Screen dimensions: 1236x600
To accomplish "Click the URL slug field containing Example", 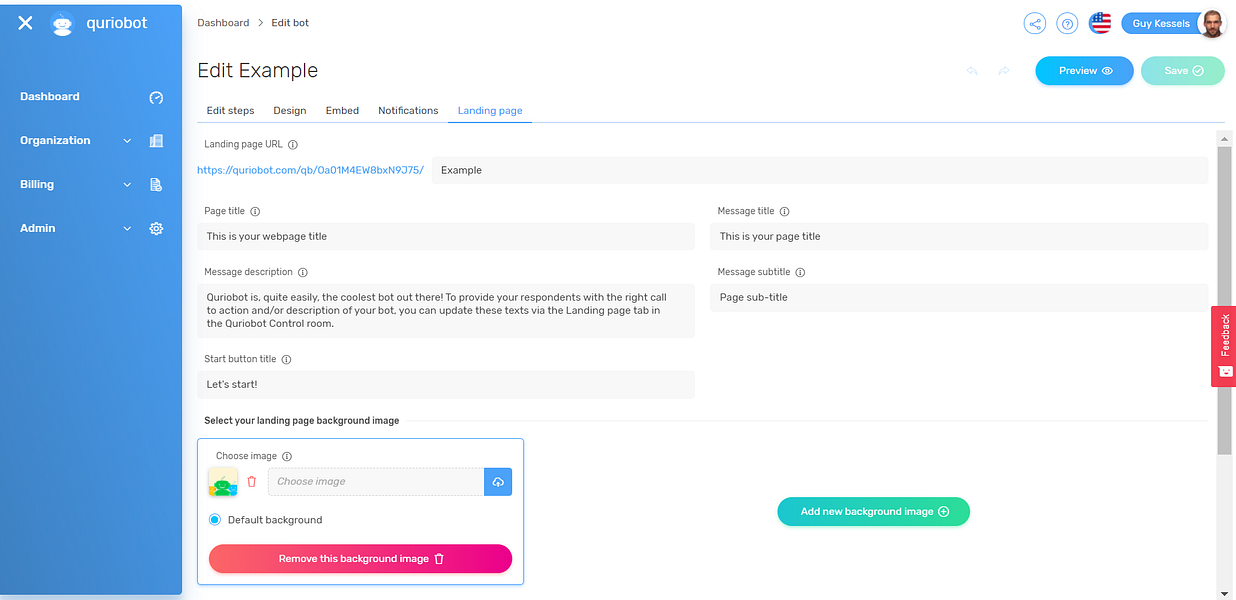I will pyautogui.click(x=820, y=171).
